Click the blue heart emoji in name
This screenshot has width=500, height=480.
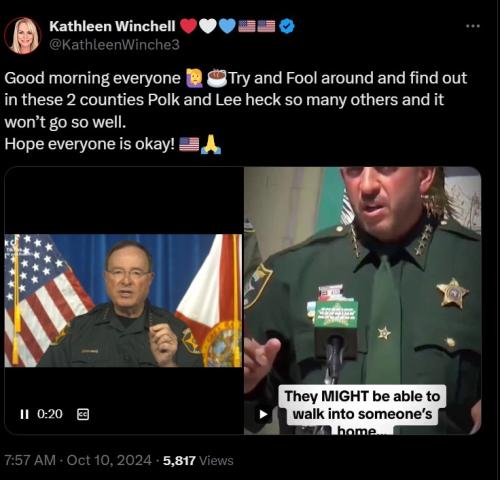click(227, 26)
